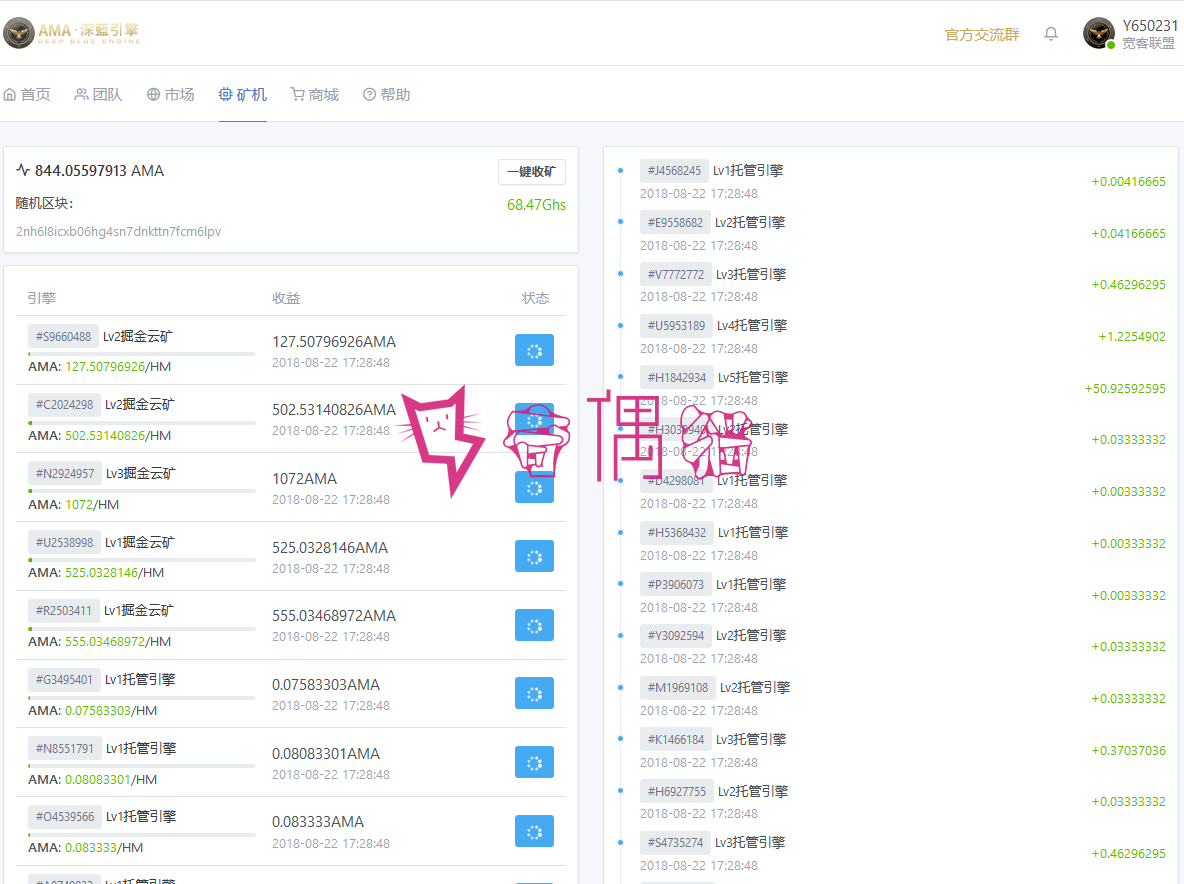Click the #U5953189 log entry tag
Image resolution: width=1184 pixels, height=884 pixels.
coord(676,325)
